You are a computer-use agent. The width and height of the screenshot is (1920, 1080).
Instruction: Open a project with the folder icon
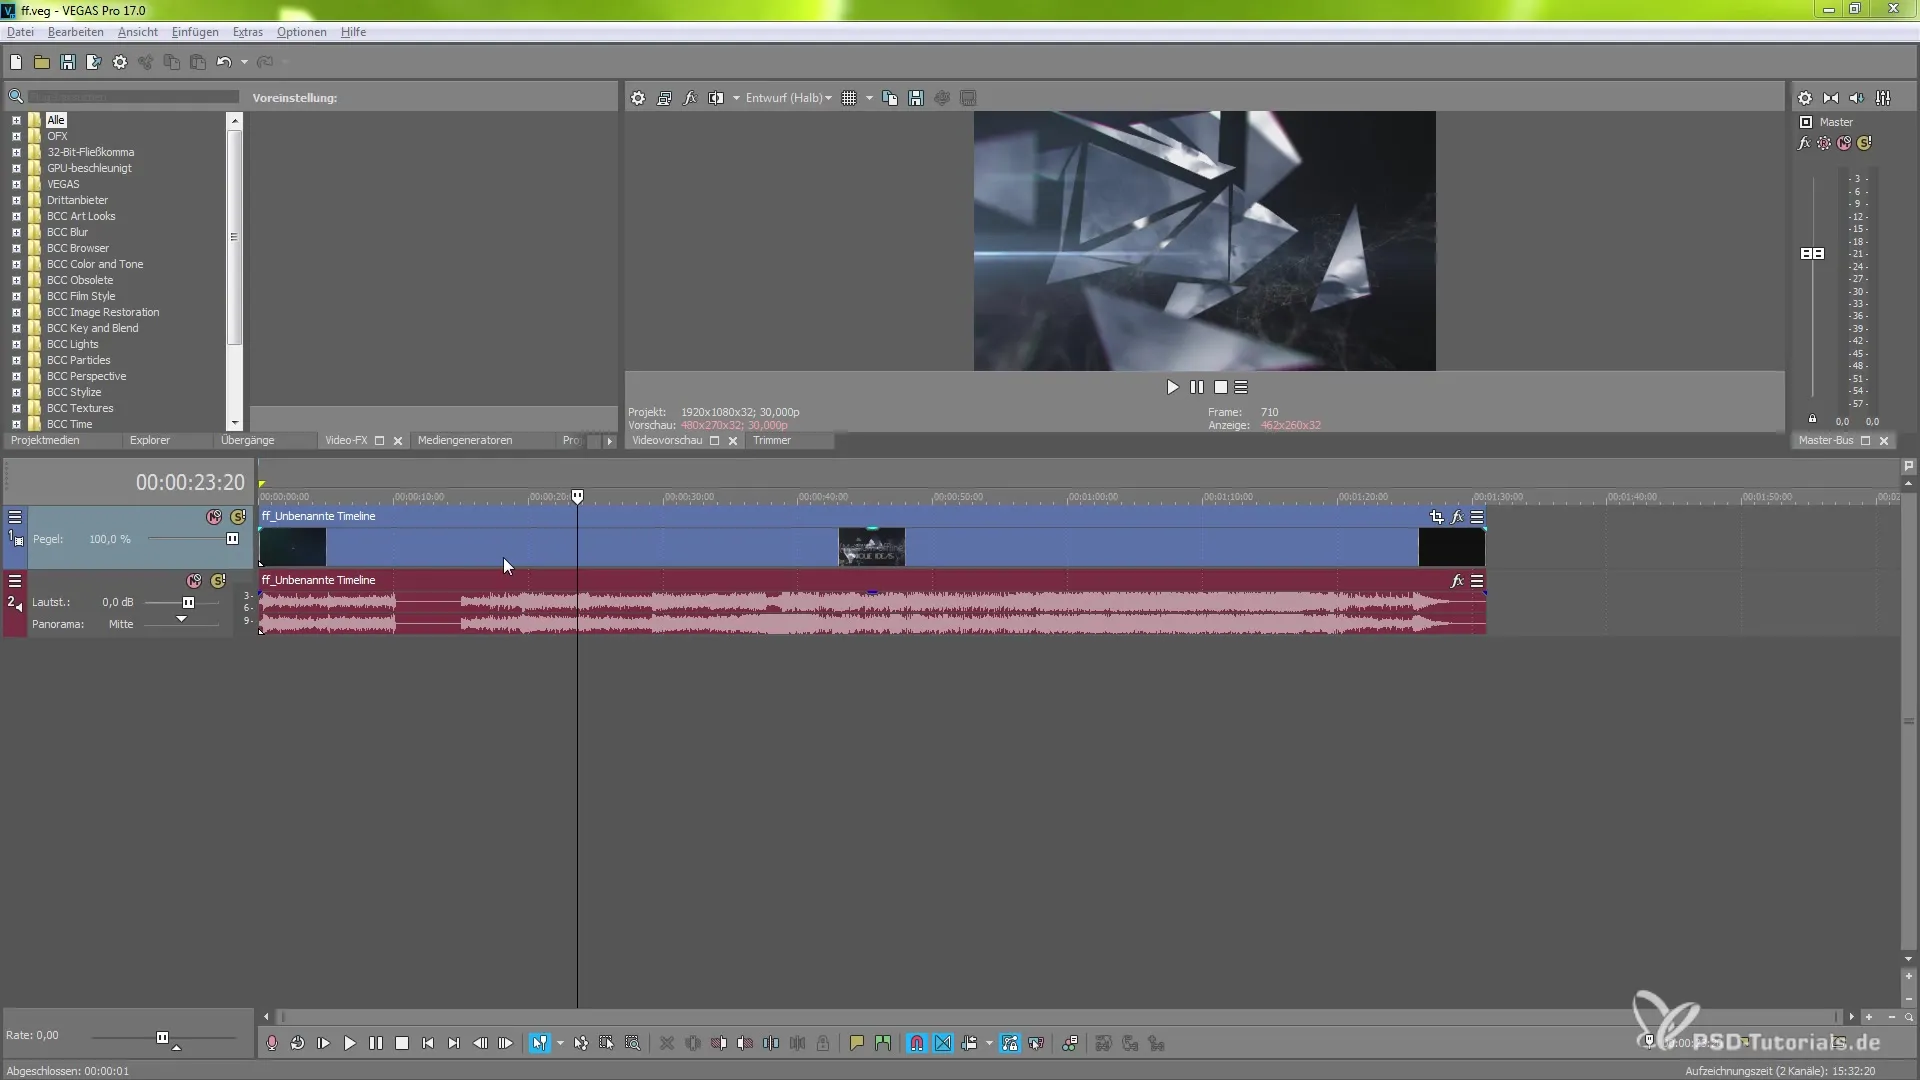(x=42, y=62)
